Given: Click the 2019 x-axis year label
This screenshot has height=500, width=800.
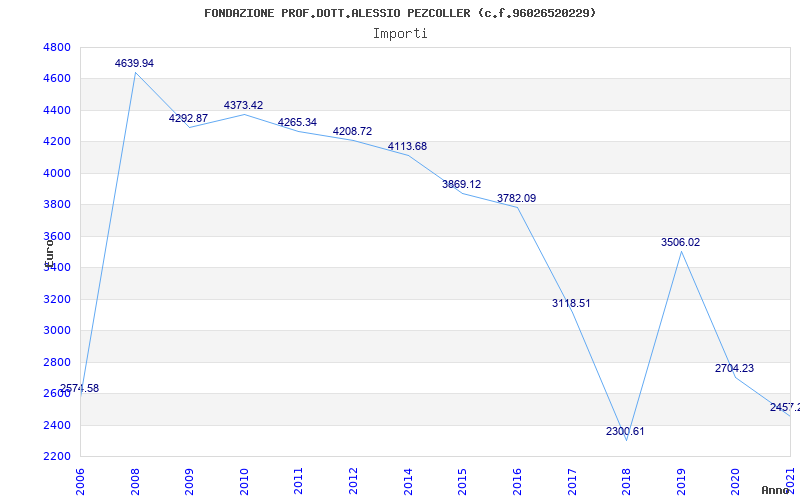Looking at the screenshot, I should tap(681, 481).
